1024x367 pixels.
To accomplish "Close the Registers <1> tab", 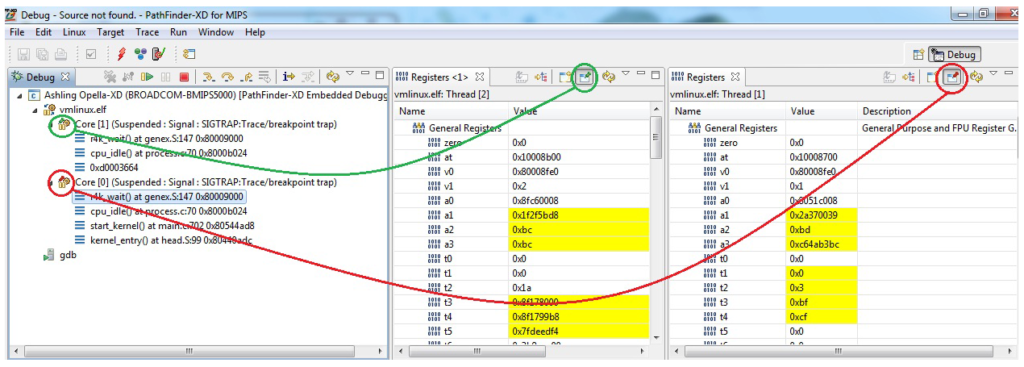I will tap(479, 77).
